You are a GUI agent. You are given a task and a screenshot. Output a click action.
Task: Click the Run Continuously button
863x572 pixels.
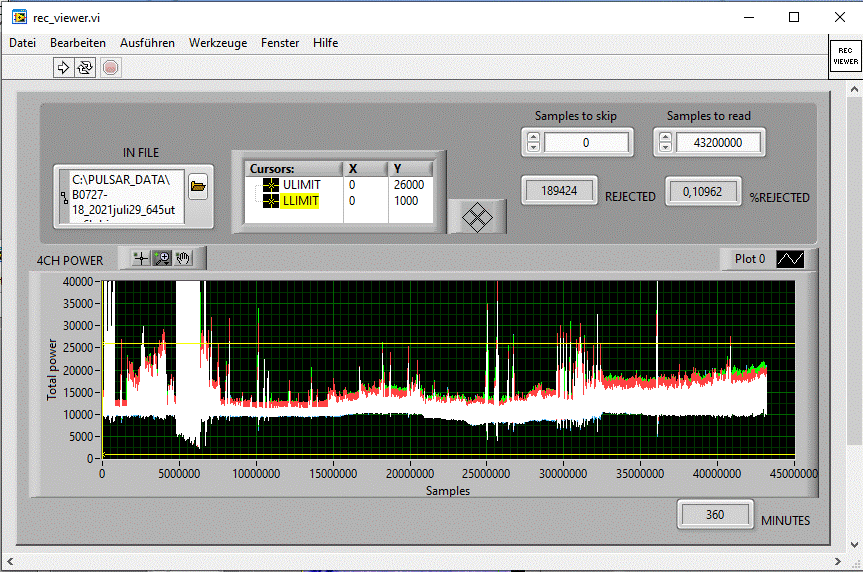tap(85, 68)
